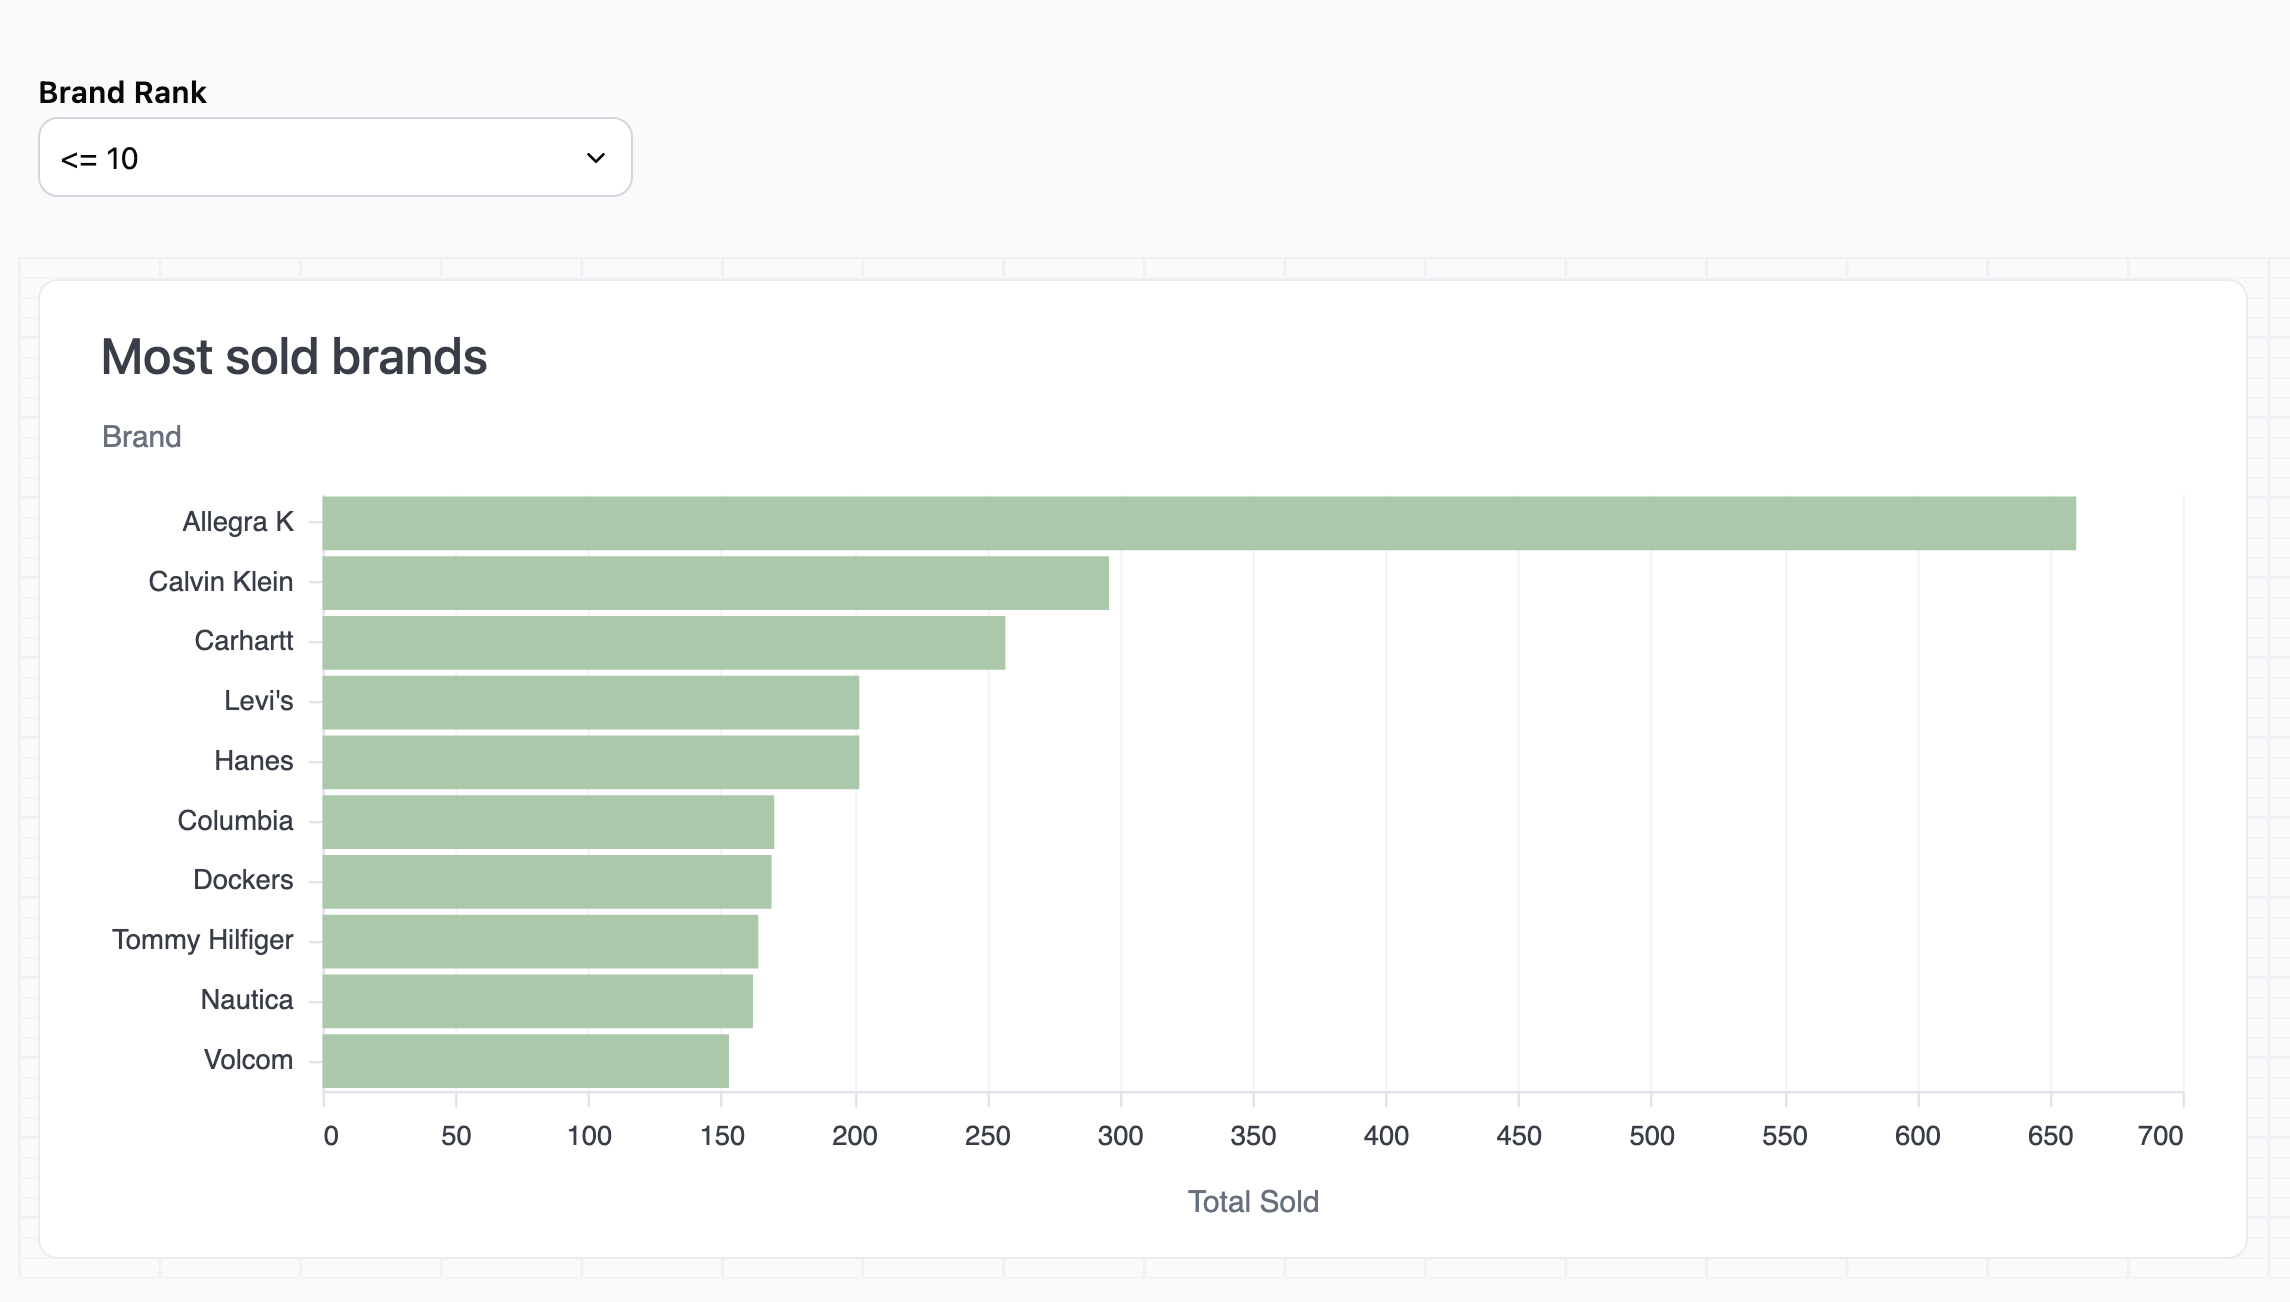This screenshot has height=1302, width=2290.
Task: Click the Columbia bar
Action: pos(548,822)
